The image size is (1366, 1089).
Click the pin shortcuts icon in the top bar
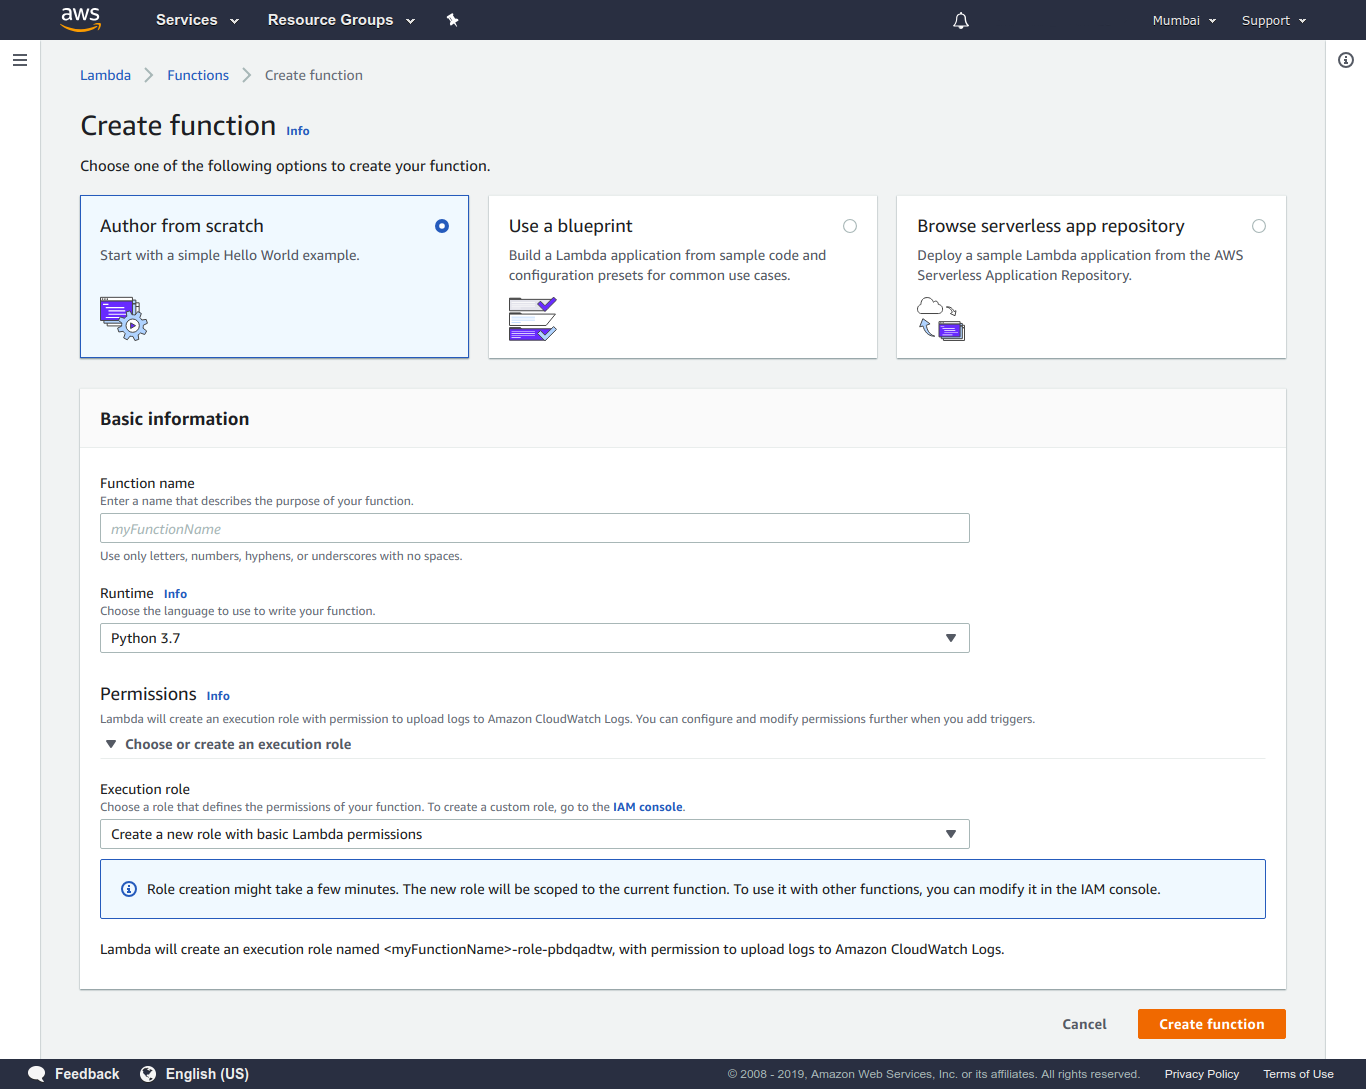click(452, 20)
